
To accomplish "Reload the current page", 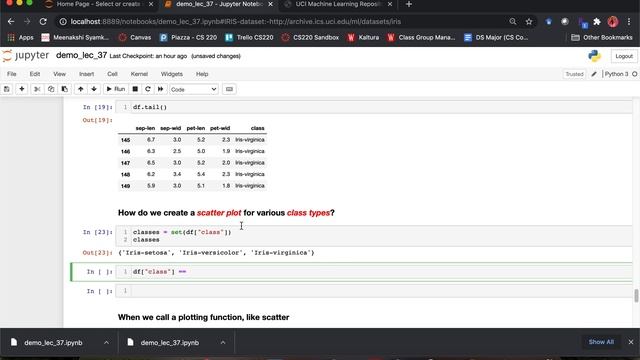I will point(43,22).
